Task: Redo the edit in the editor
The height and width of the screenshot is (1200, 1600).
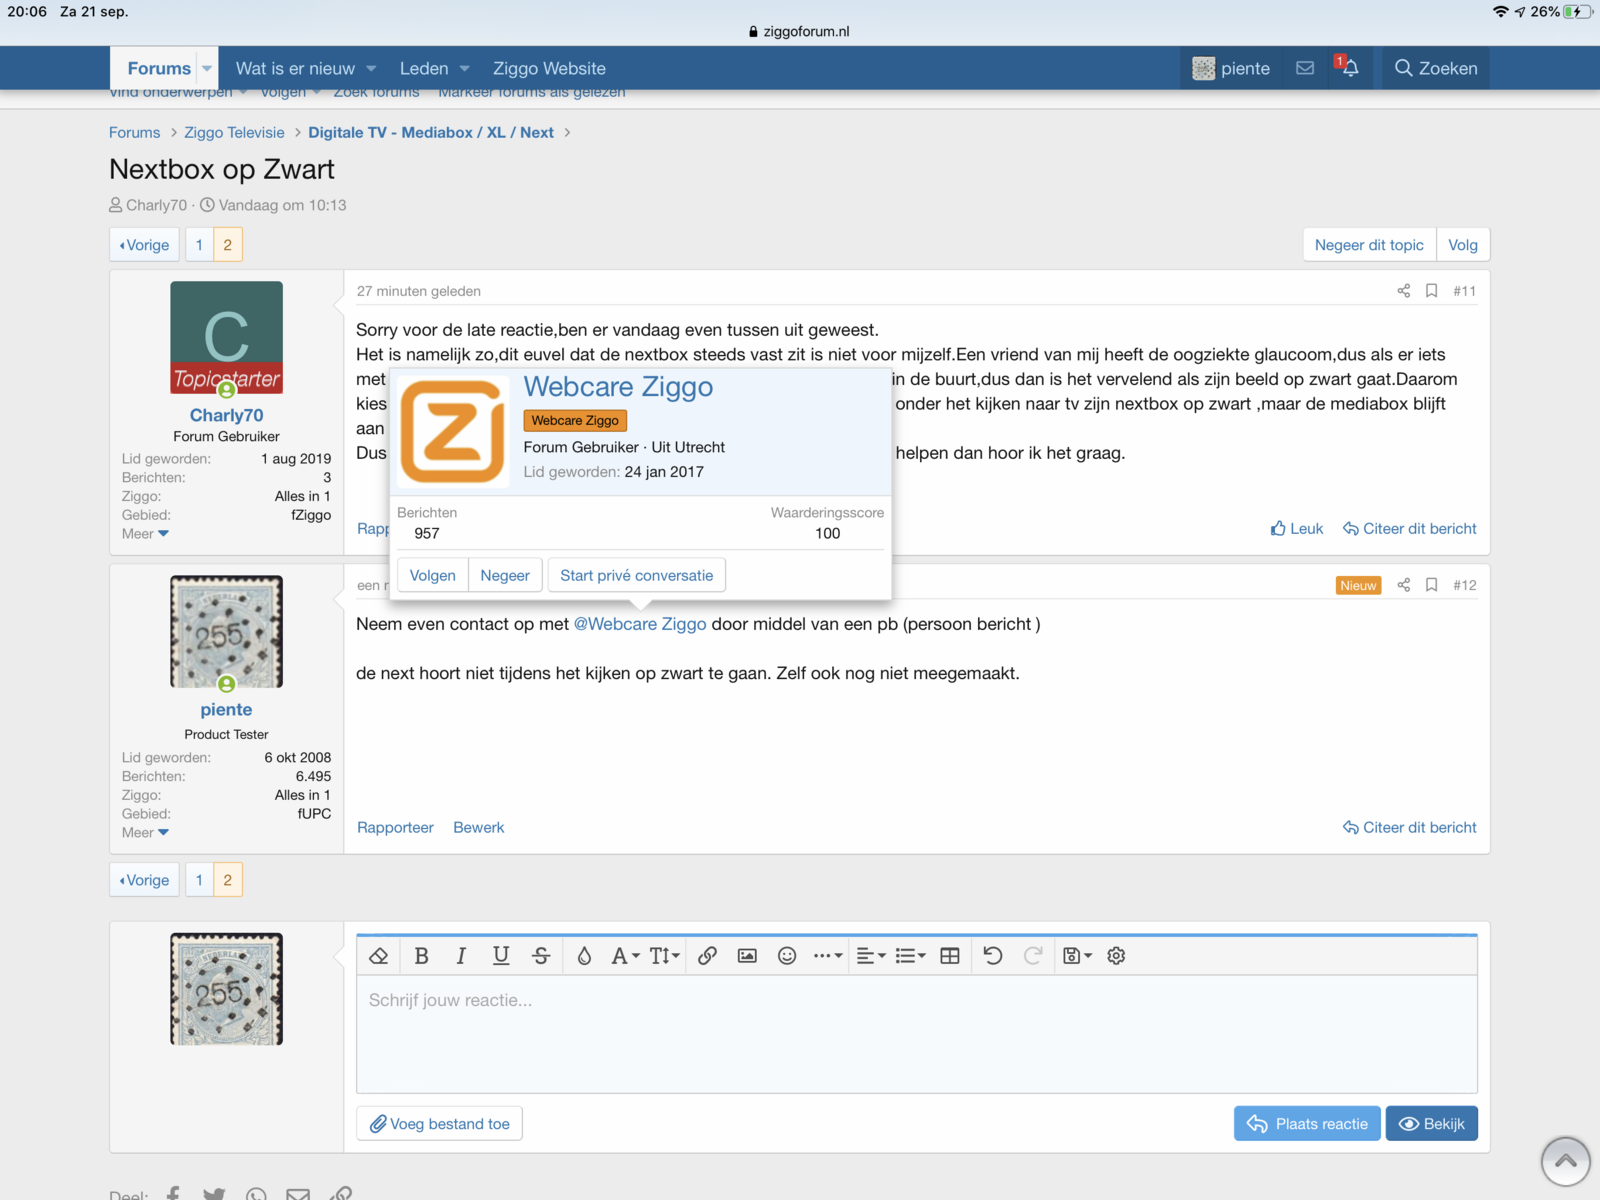Action: point(1033,956)
